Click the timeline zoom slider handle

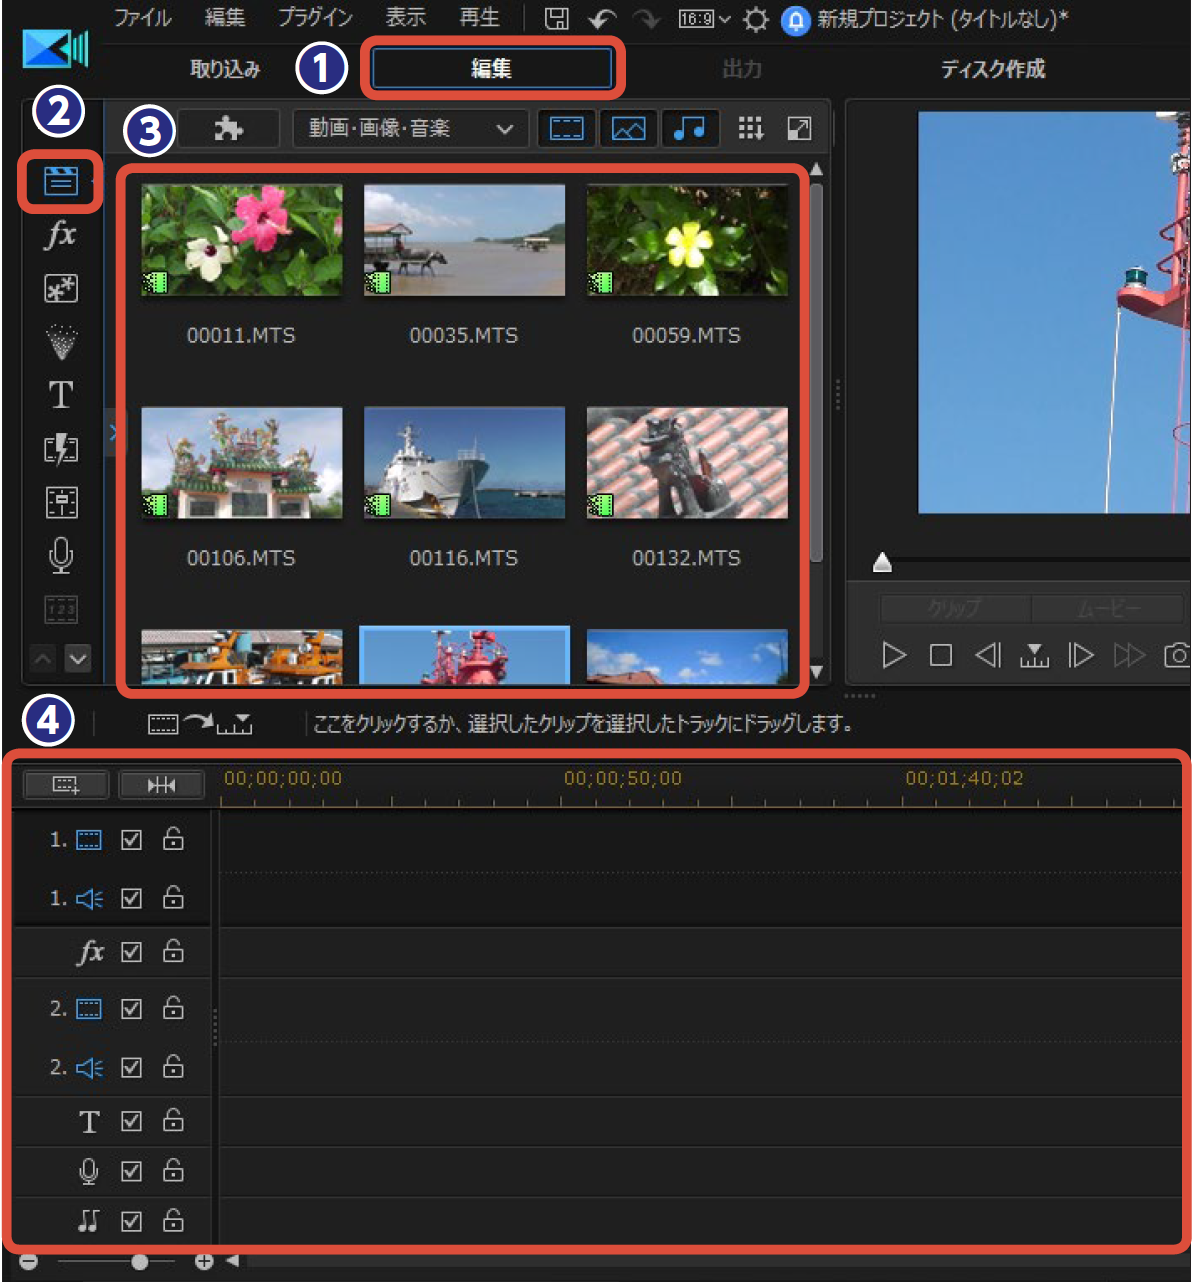click(139, 1262)
